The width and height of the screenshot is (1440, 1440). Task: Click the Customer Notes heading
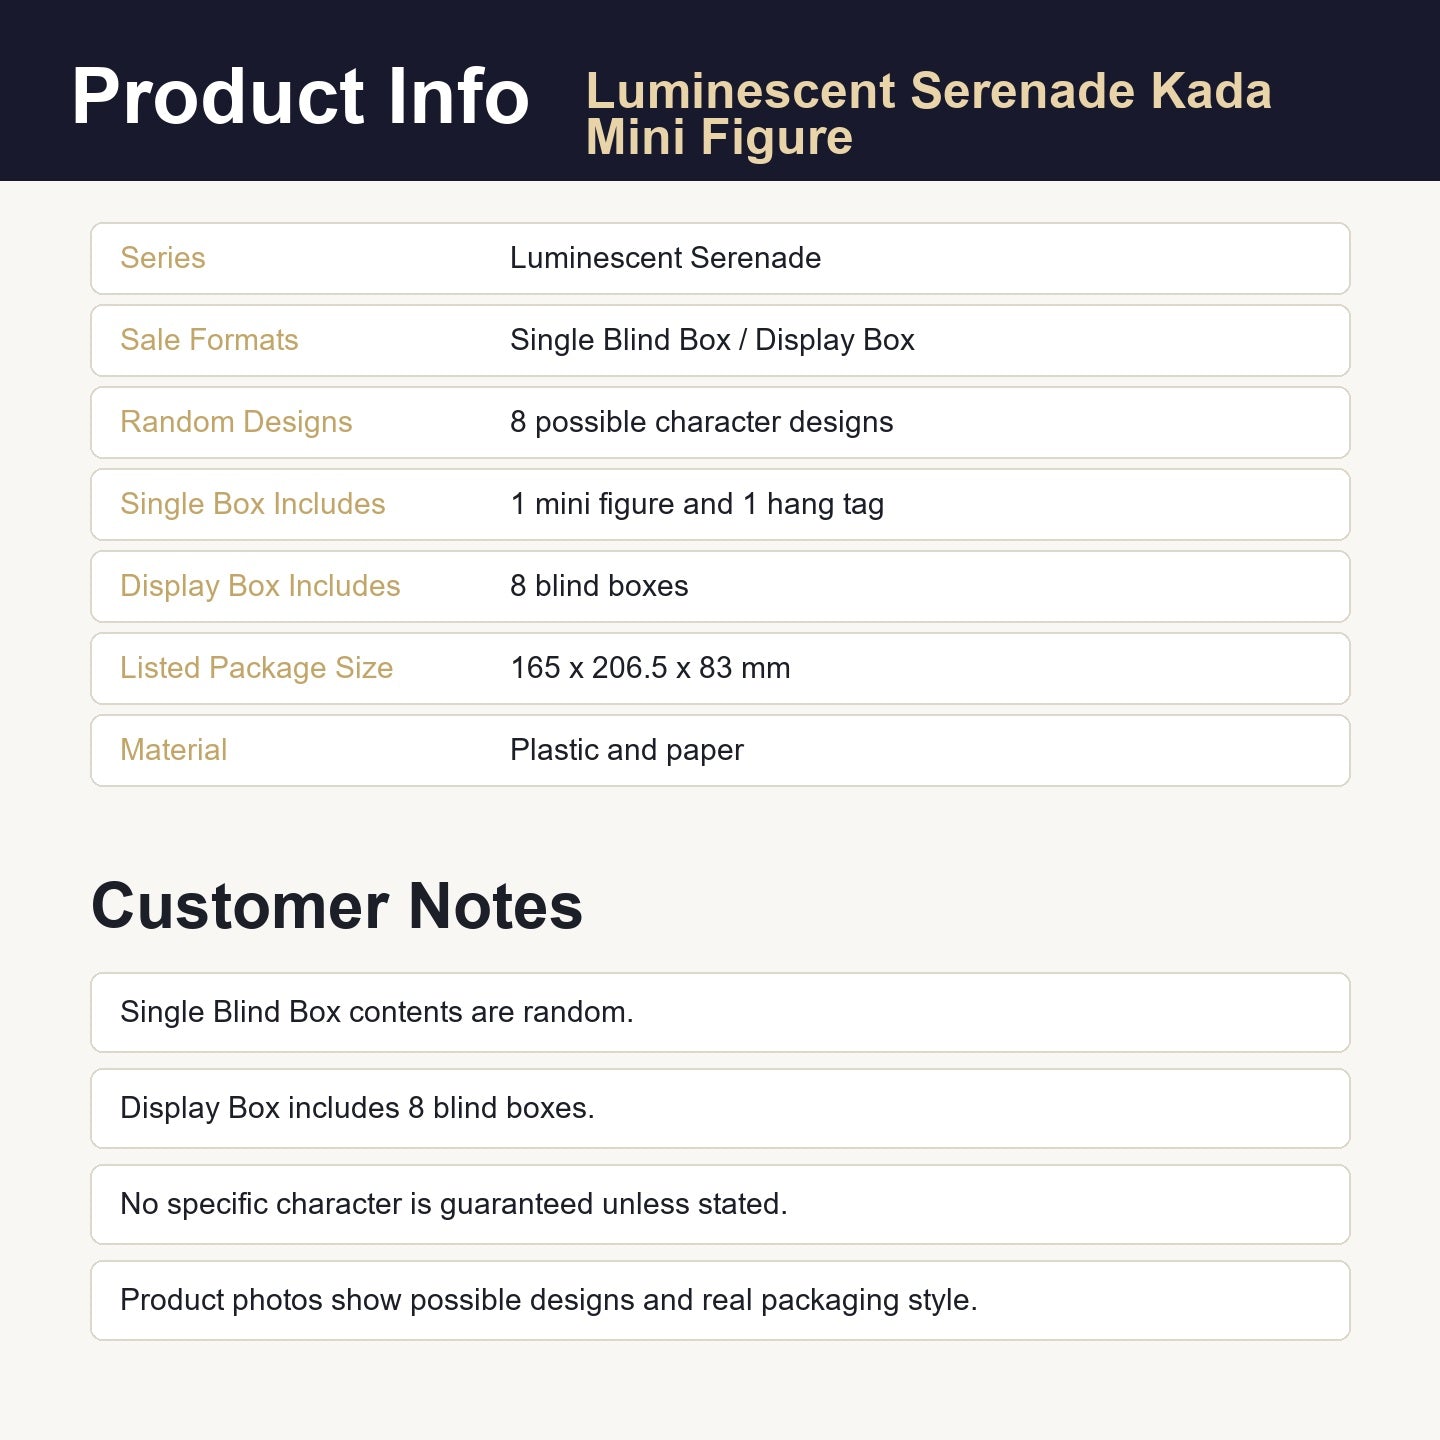click(337, 906)
